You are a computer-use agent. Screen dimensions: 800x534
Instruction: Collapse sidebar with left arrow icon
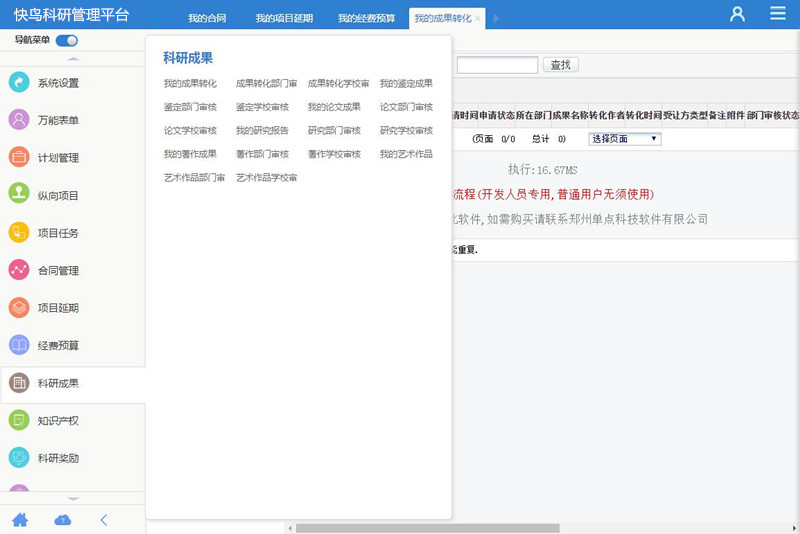104,520
